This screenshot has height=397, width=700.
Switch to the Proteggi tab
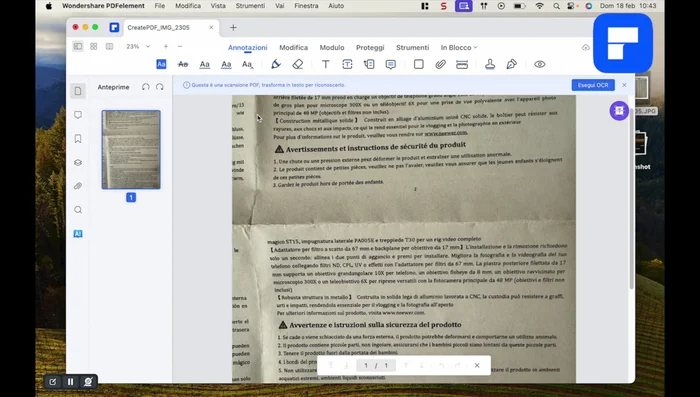pyautogui.click(x=370, y=47)
